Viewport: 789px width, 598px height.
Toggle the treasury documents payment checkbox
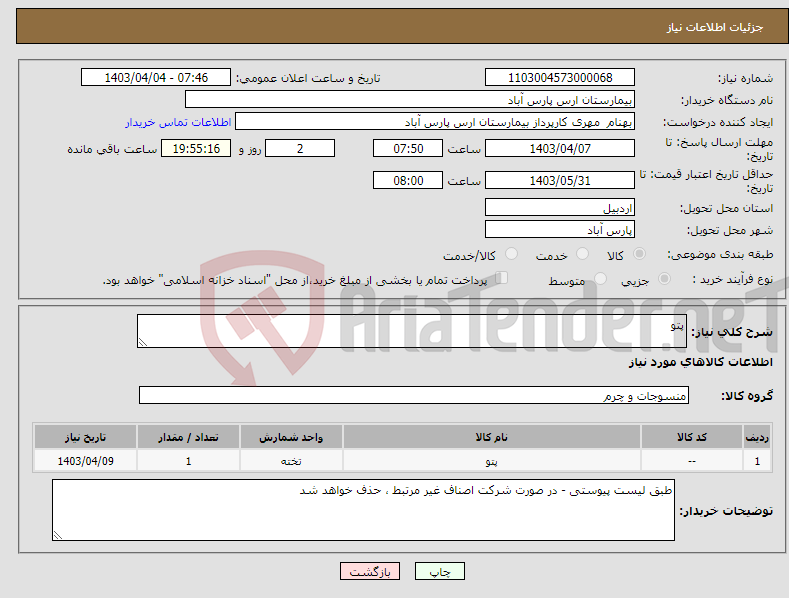click(502, 277)
